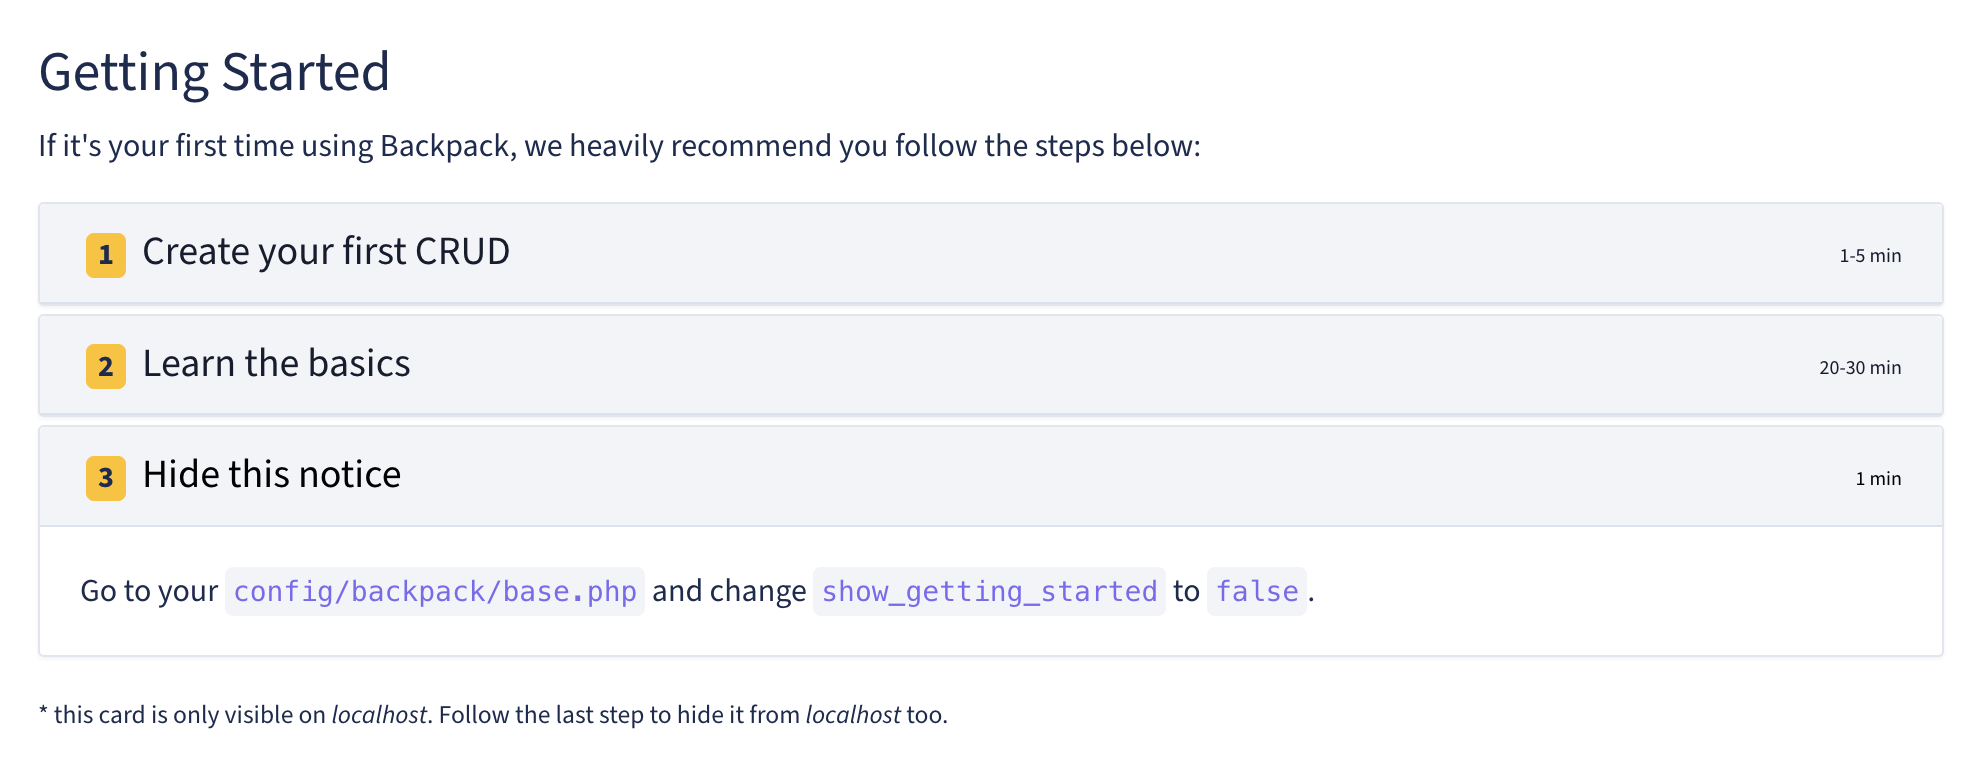Viewport: 1982px width, 770px height.
Task: Collapse the Hide this notice section
Action: [x=272, y=475]
